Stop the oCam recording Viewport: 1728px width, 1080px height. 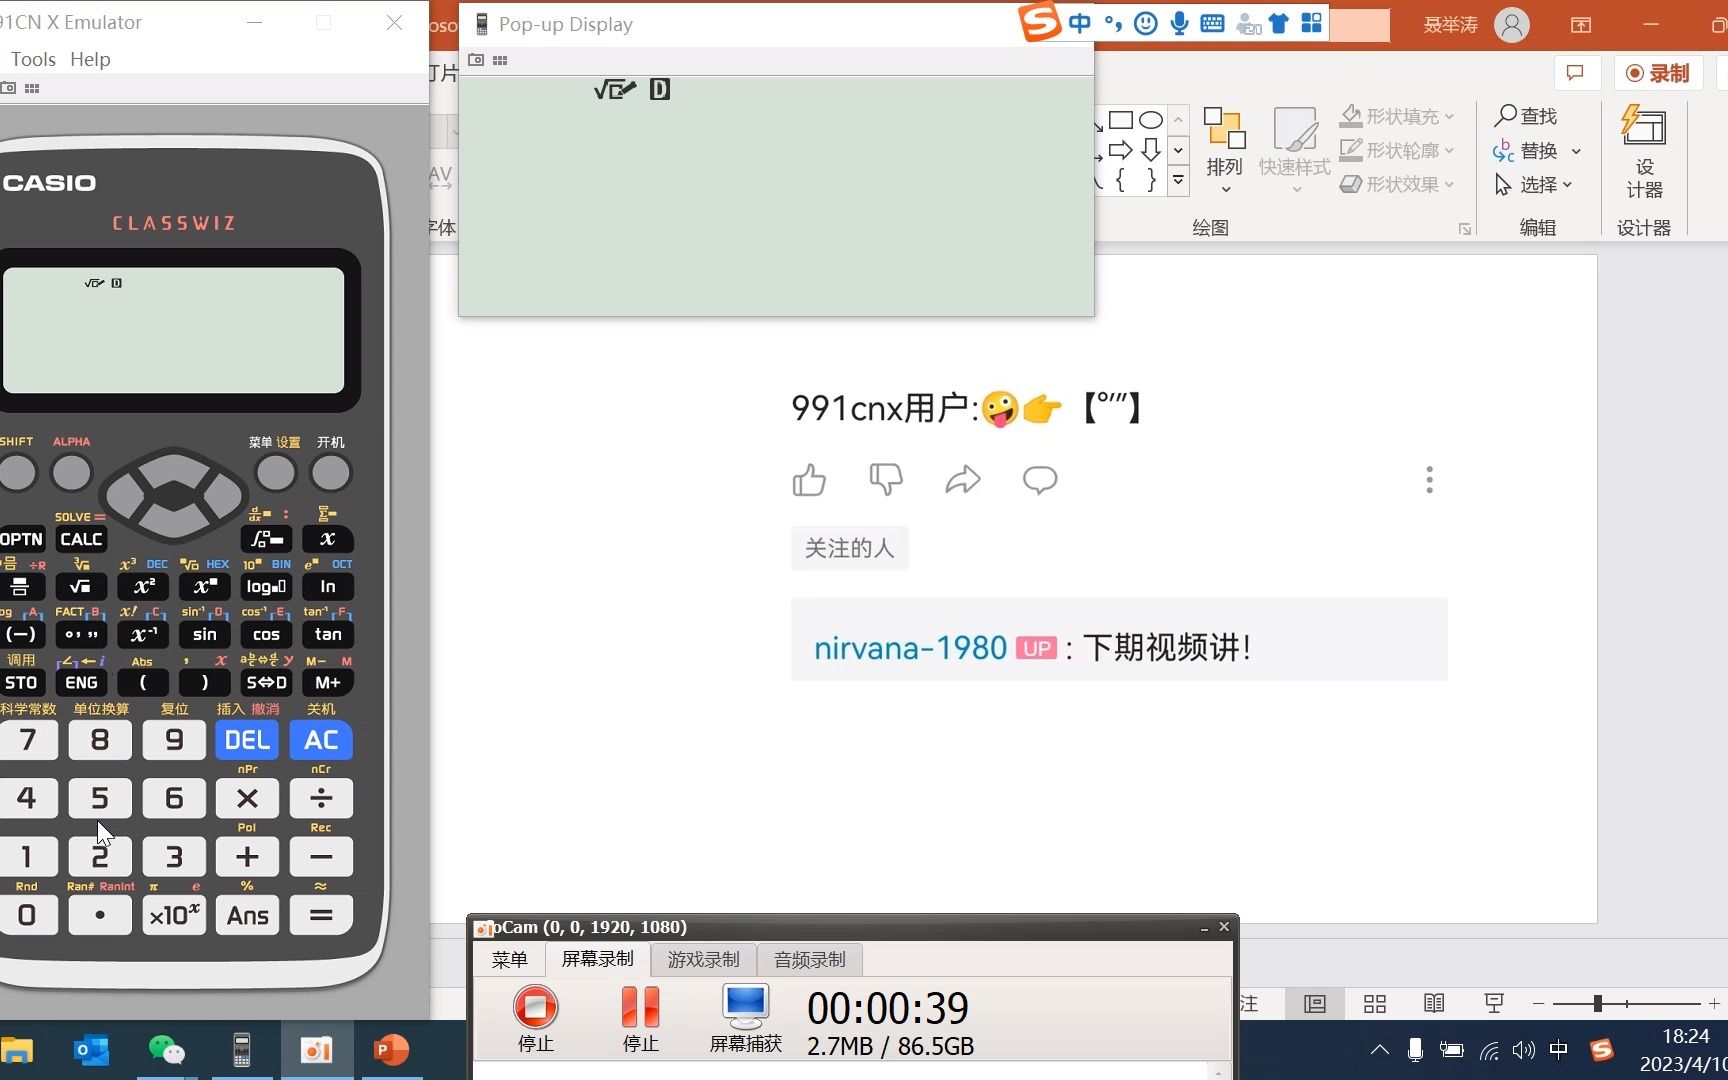(x=536, y=1018)
